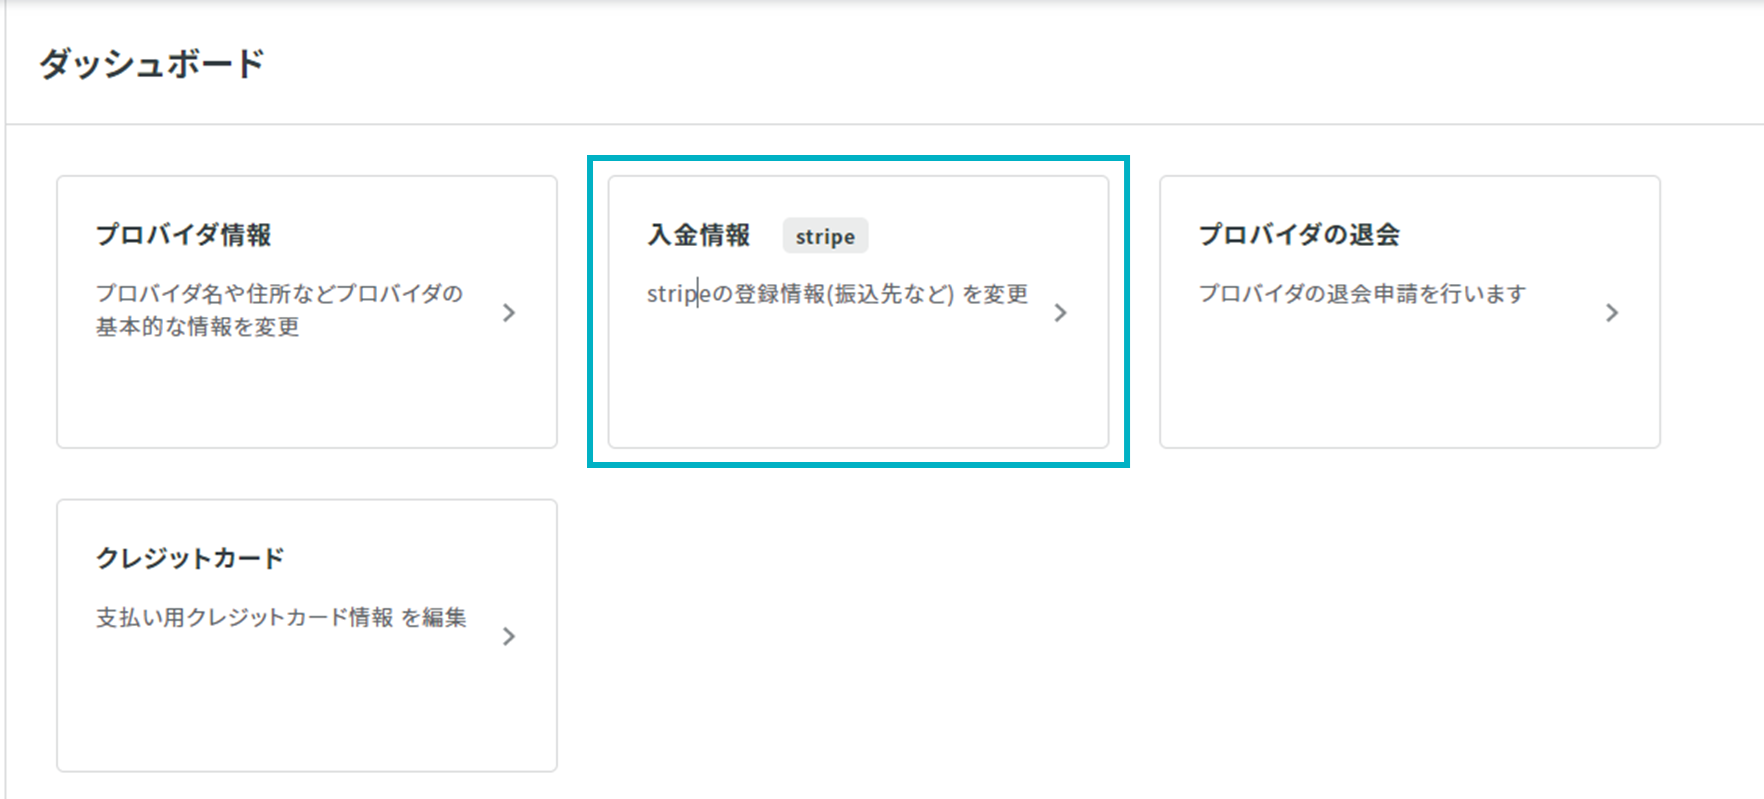Select the クレジットカード heading
This screenshot has width=1764, height=799.
[x=190, y=558]
